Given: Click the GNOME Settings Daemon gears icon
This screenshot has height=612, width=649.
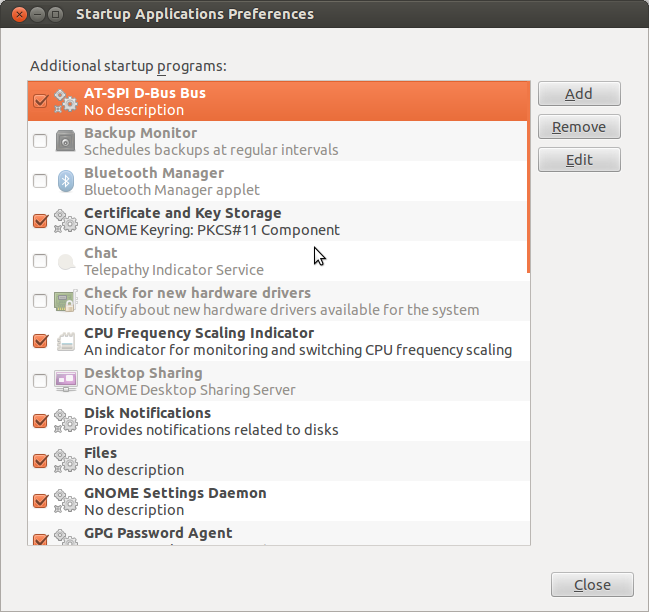Looking at the screenshot, I should (x=65, y=501).
